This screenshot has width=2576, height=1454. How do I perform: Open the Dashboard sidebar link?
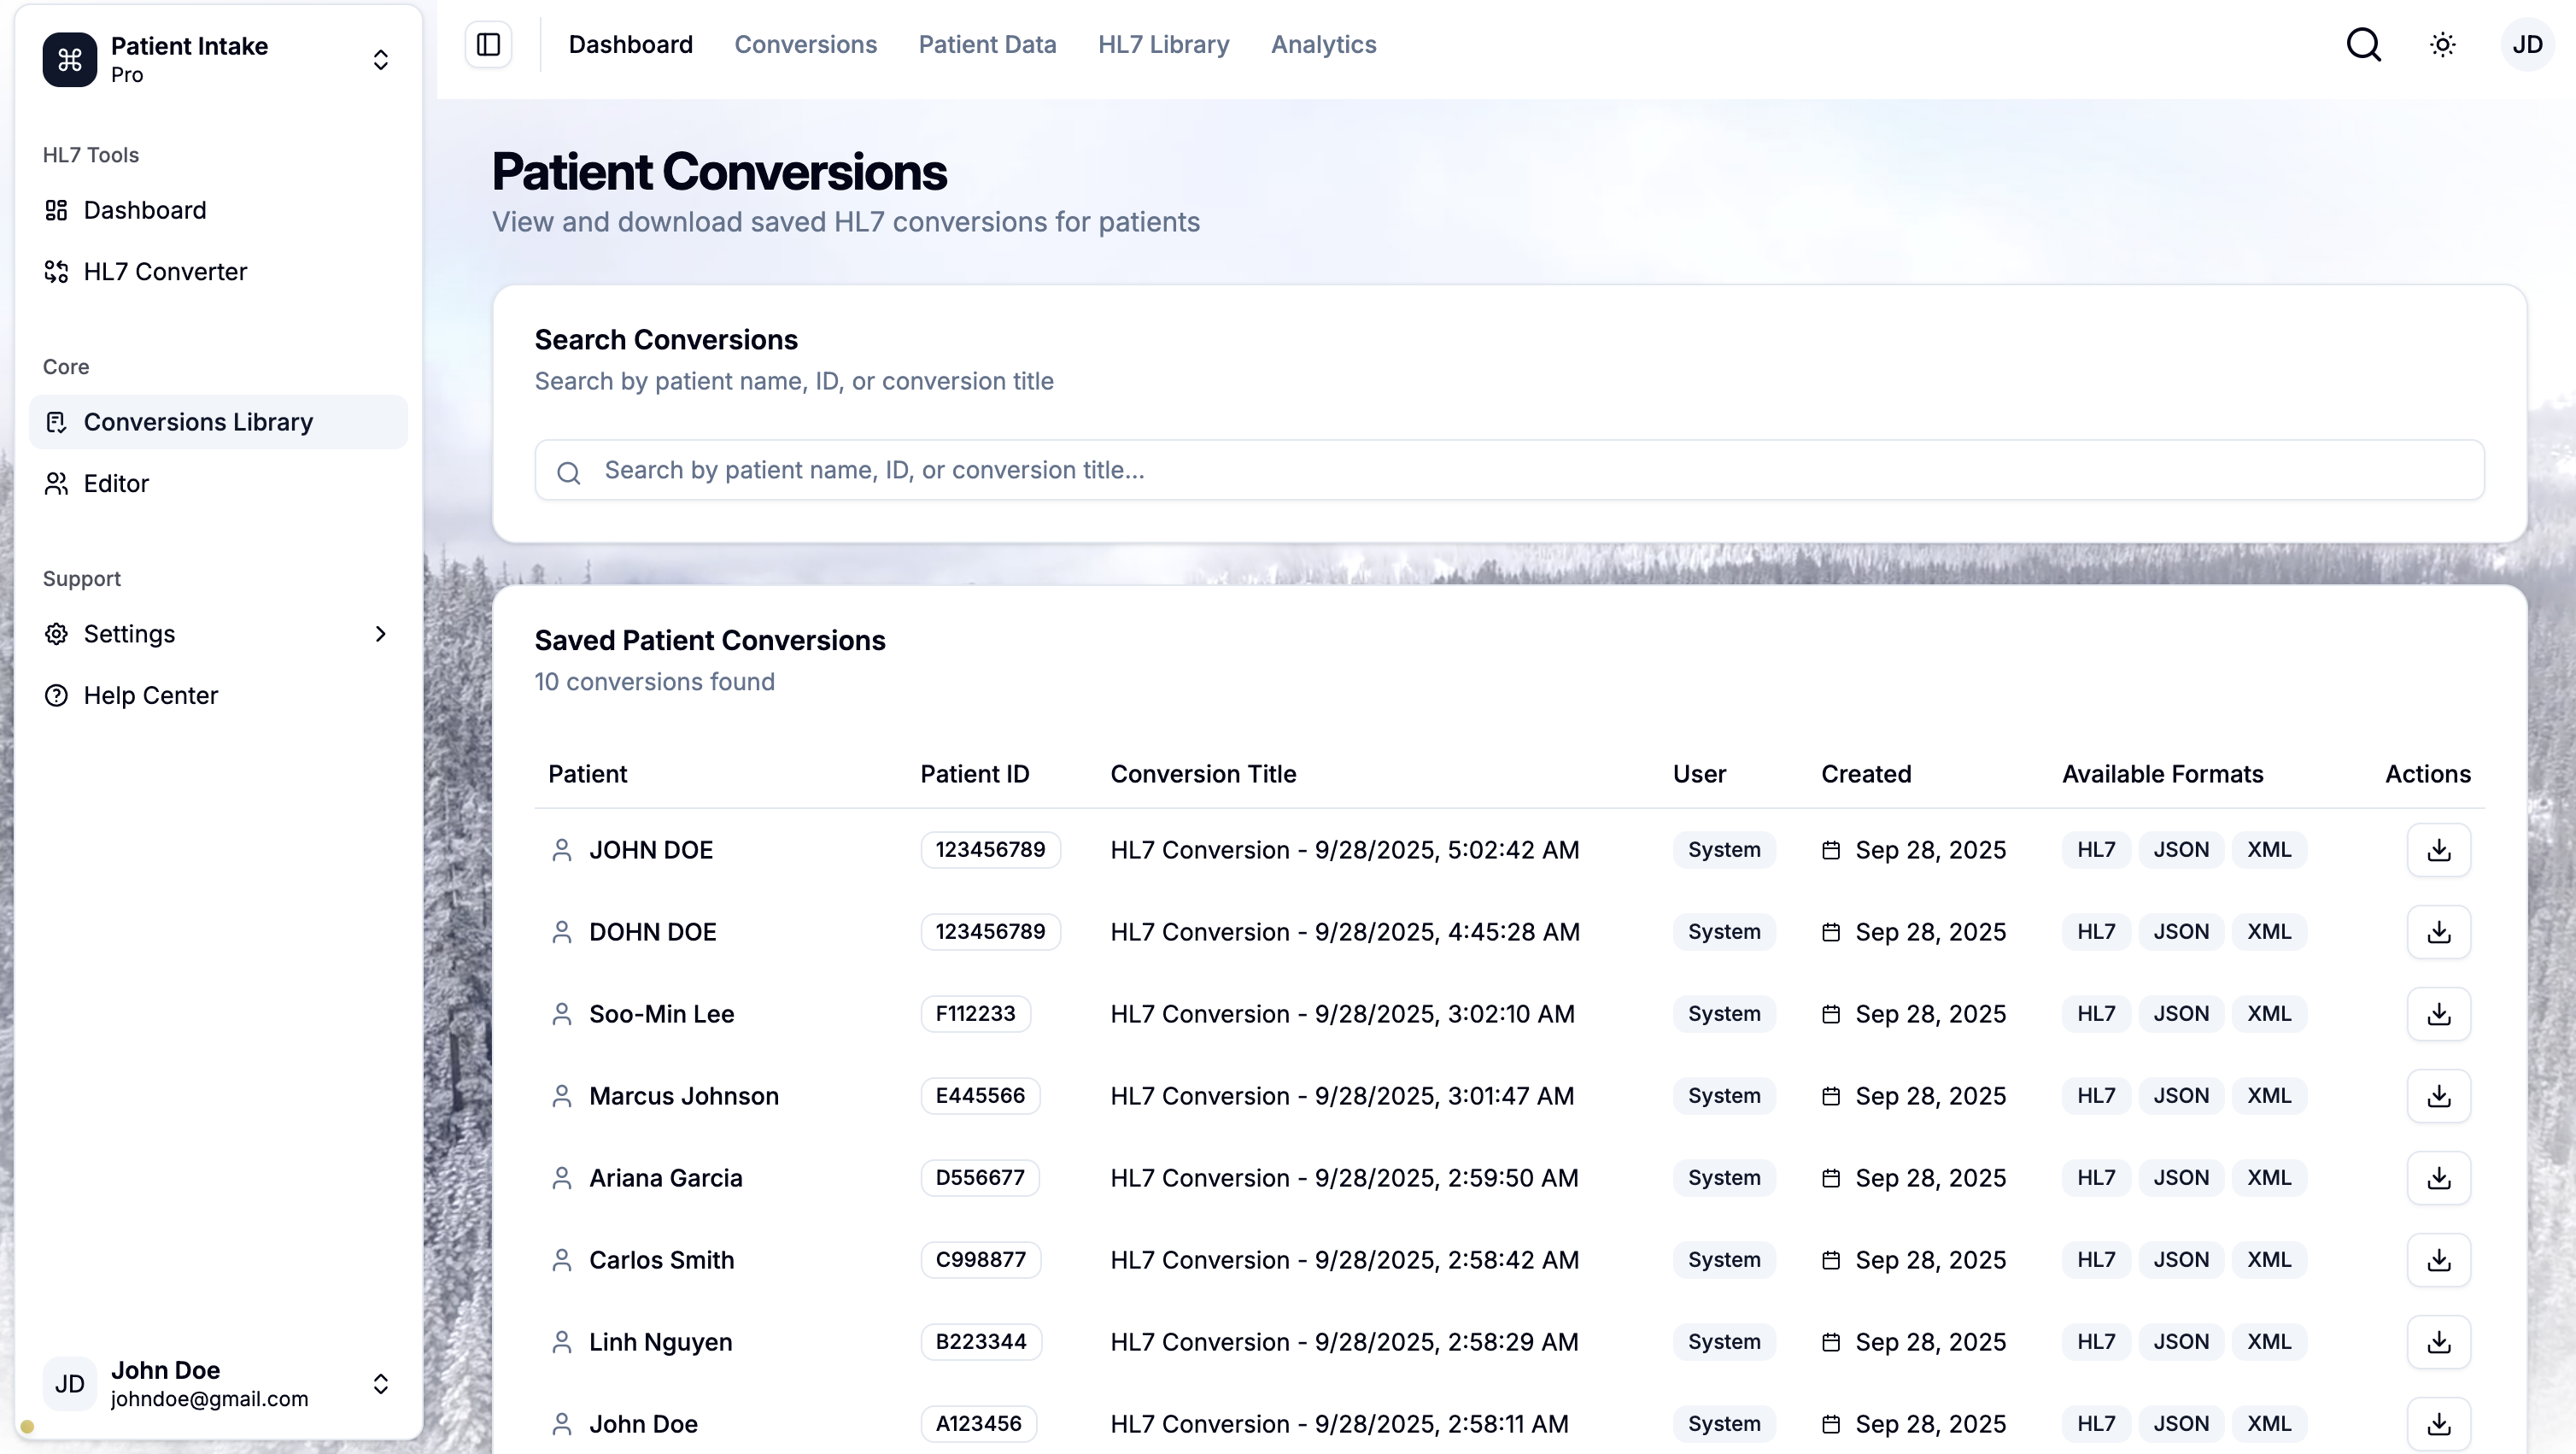click(145, 211)
